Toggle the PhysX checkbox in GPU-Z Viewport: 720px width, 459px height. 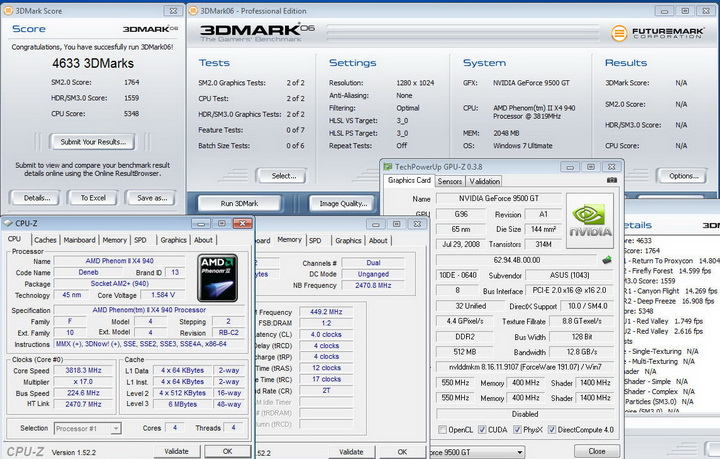pos(518,430)
